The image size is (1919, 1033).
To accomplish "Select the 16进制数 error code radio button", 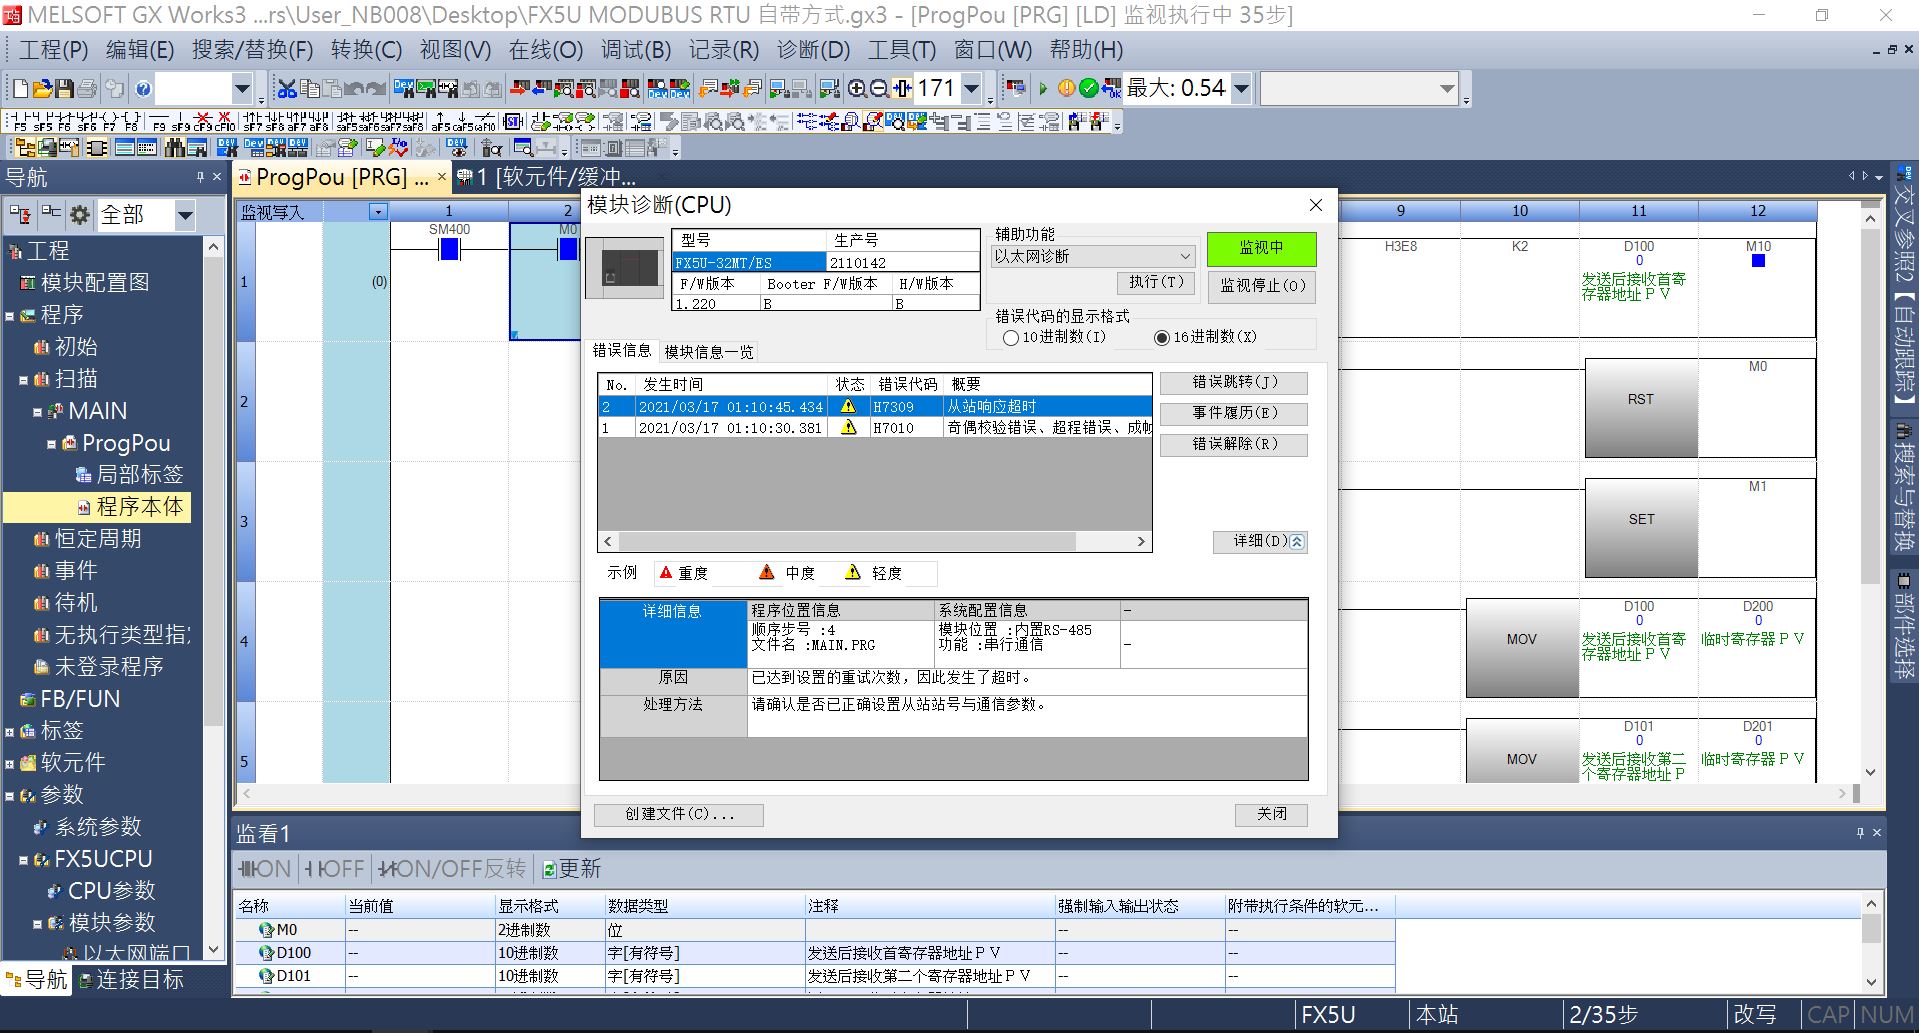I will (1162, 338).
